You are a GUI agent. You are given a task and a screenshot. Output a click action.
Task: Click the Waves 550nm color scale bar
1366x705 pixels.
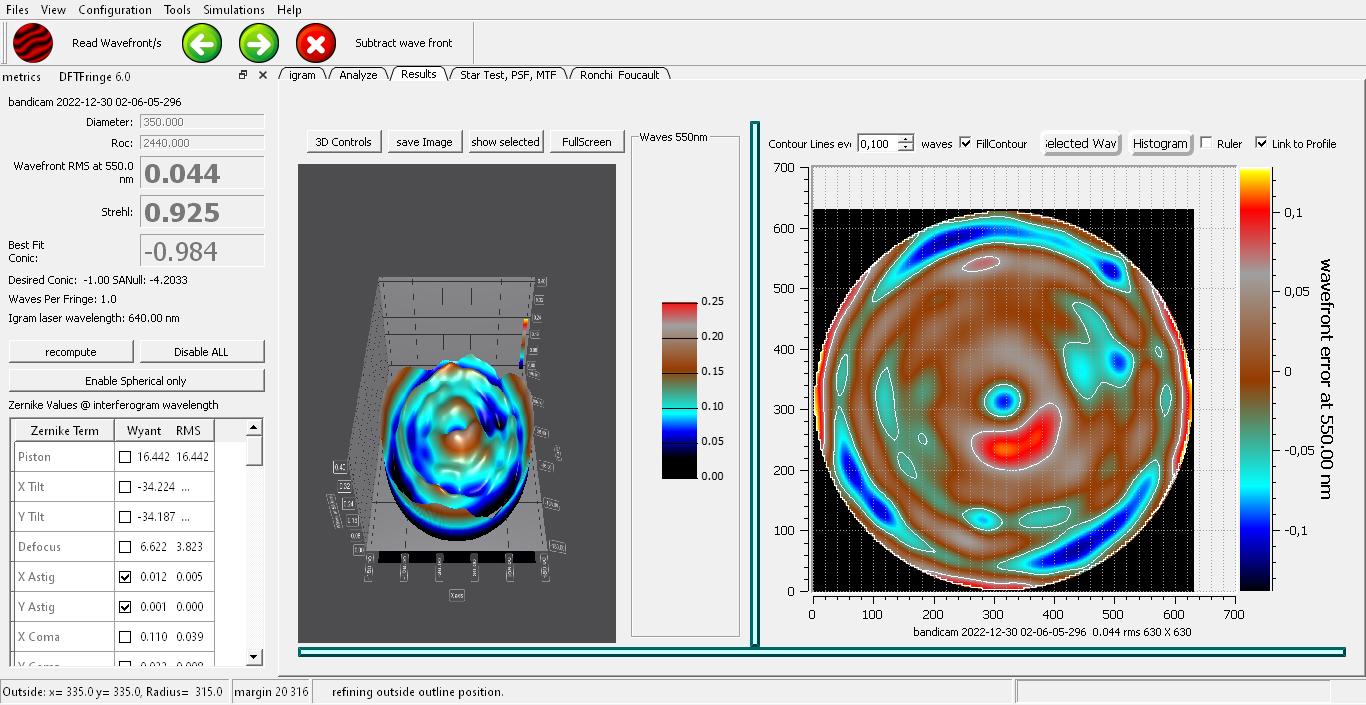pos(679,389)
